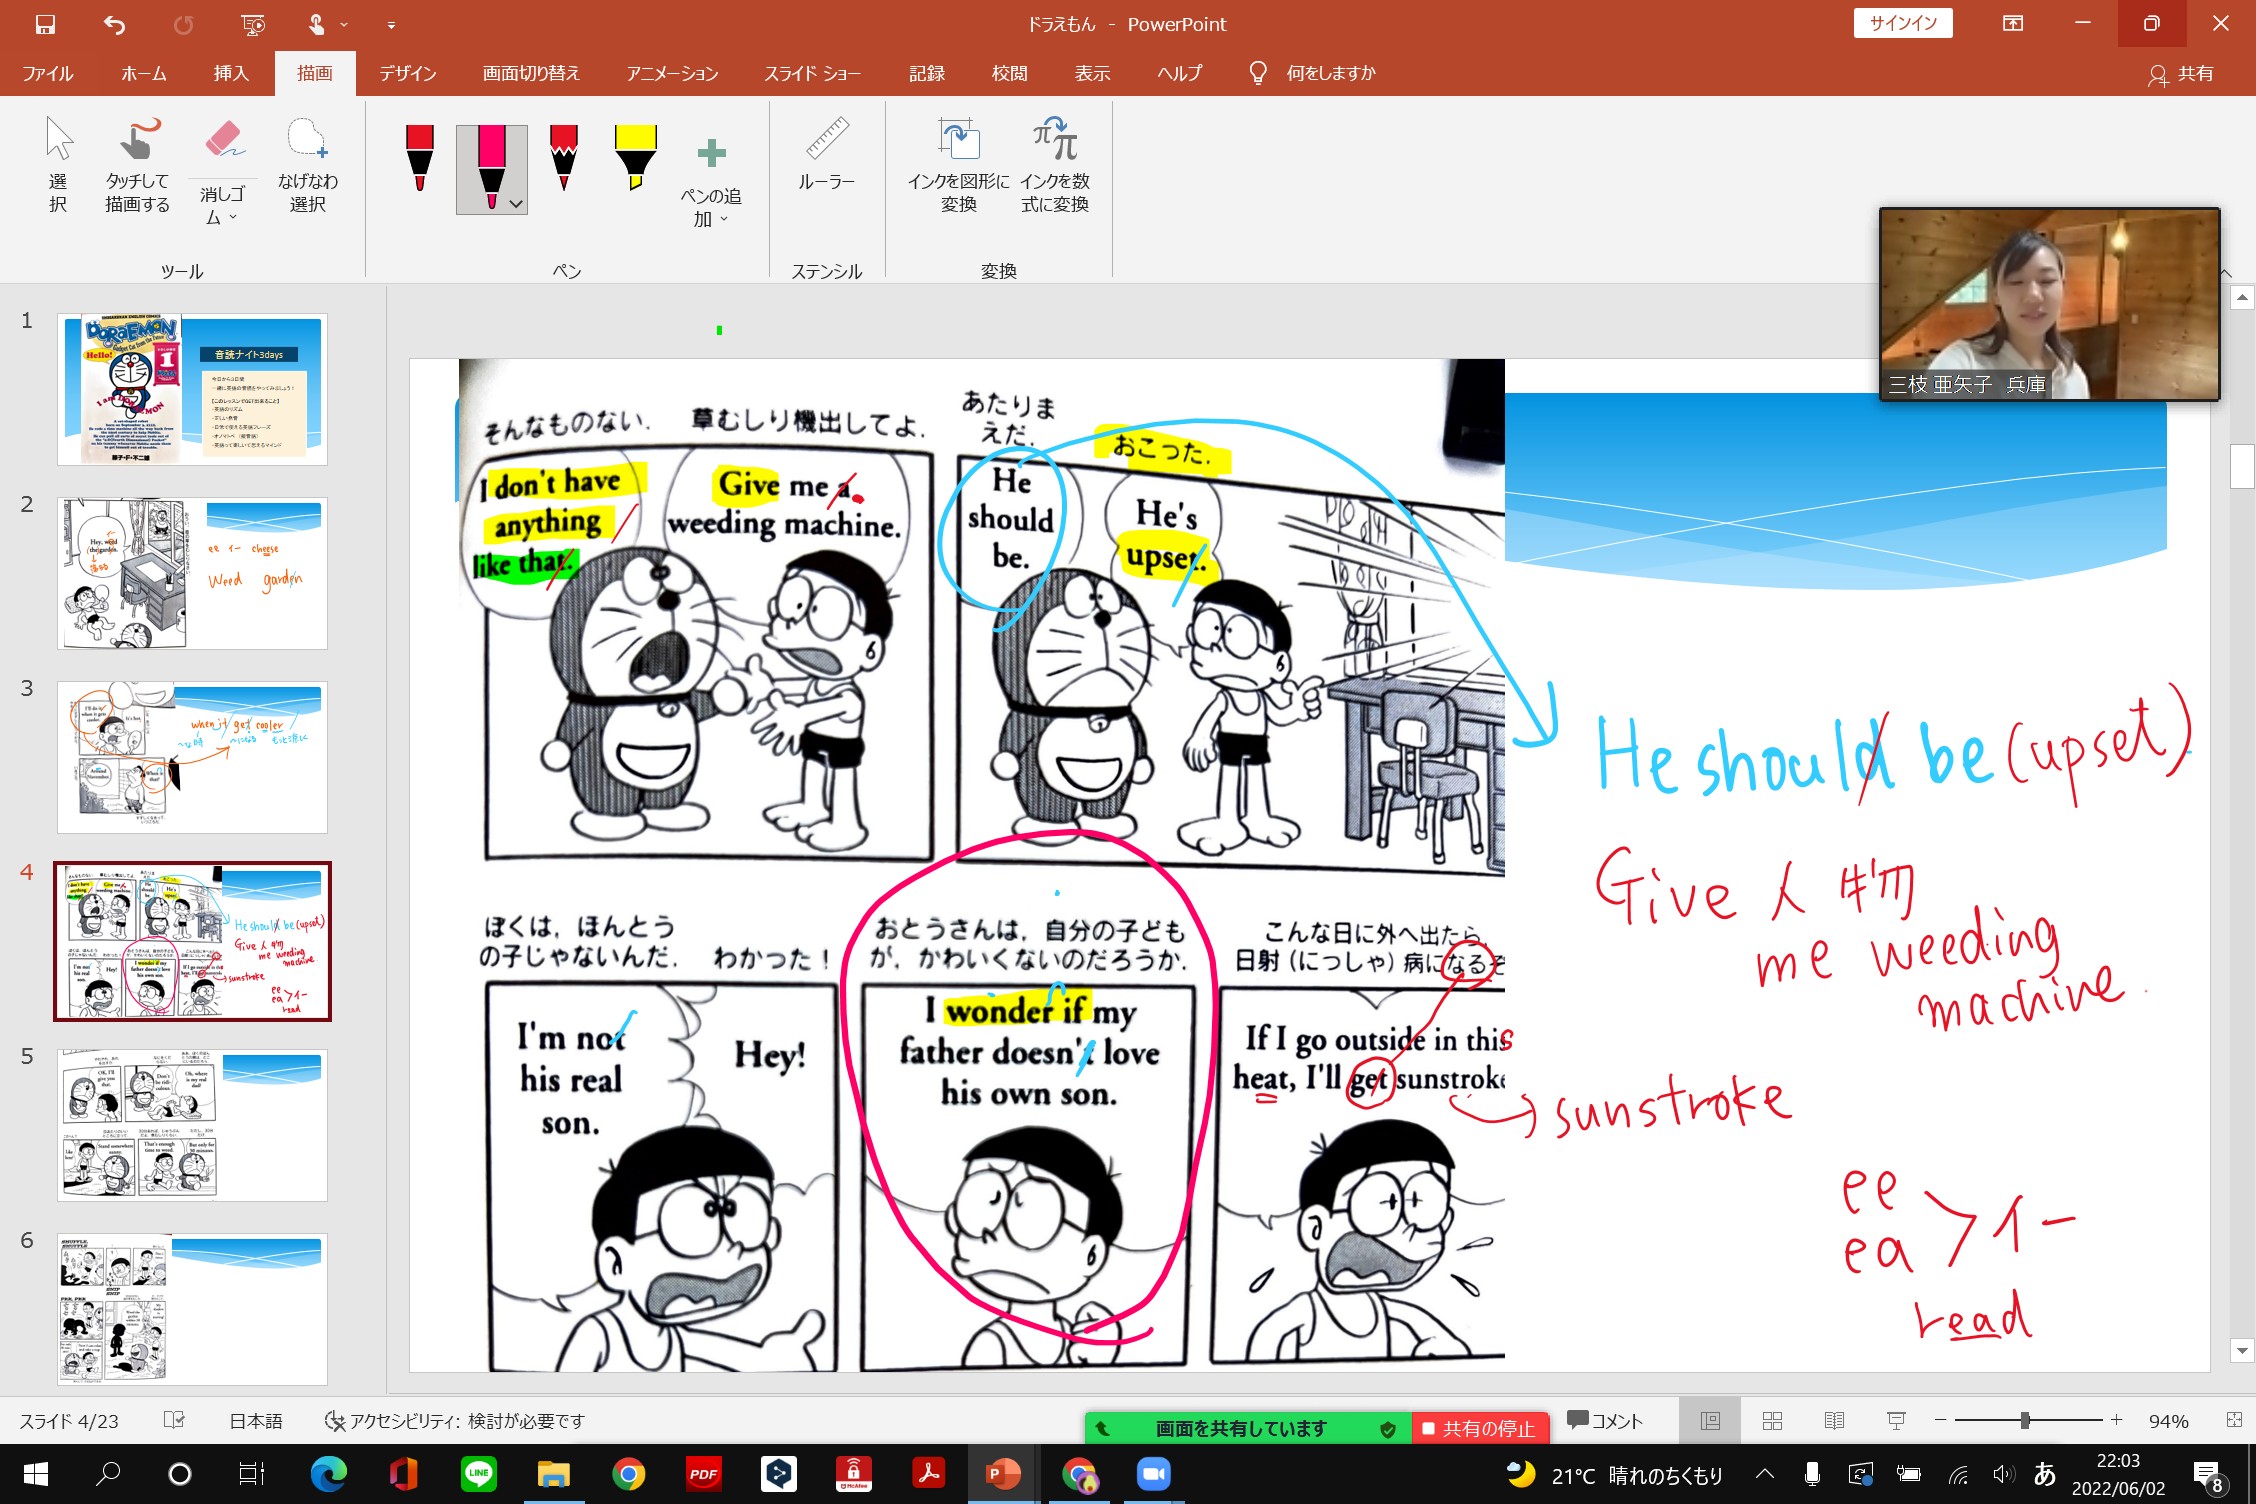Start slideshow from status bar icon
Screen dimensions: 2256x1504
tap(1896, 1421)
